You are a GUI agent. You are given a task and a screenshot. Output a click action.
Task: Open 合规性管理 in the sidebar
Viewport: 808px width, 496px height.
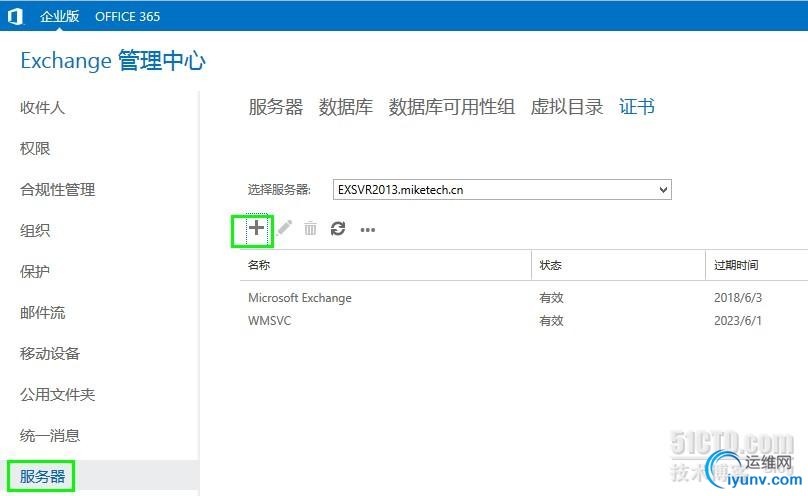tap(57, 190)
